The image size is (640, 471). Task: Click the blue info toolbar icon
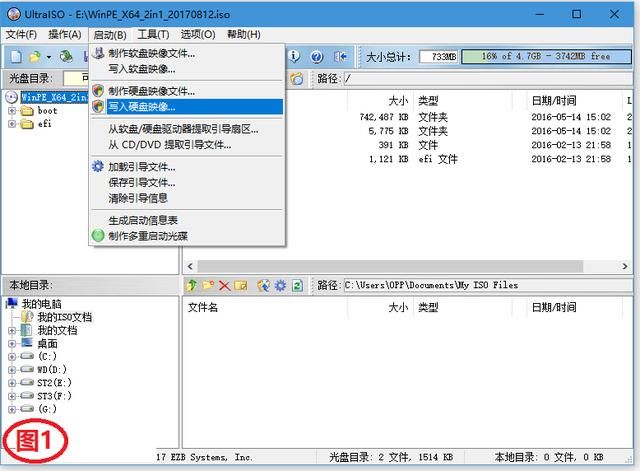294,56
